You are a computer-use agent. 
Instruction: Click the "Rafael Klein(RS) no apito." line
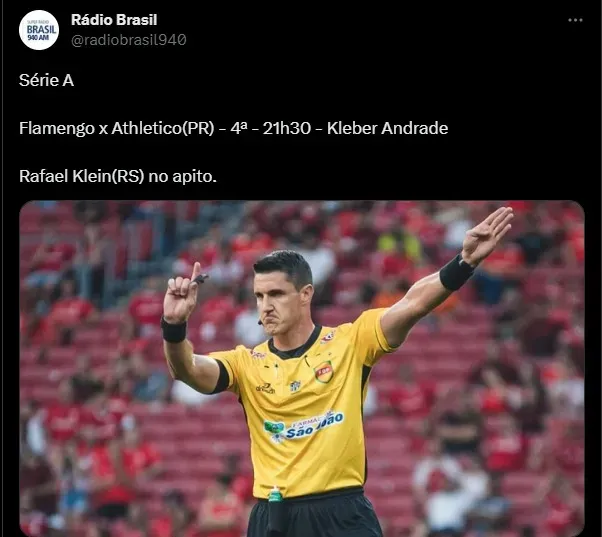click(118, 177)
